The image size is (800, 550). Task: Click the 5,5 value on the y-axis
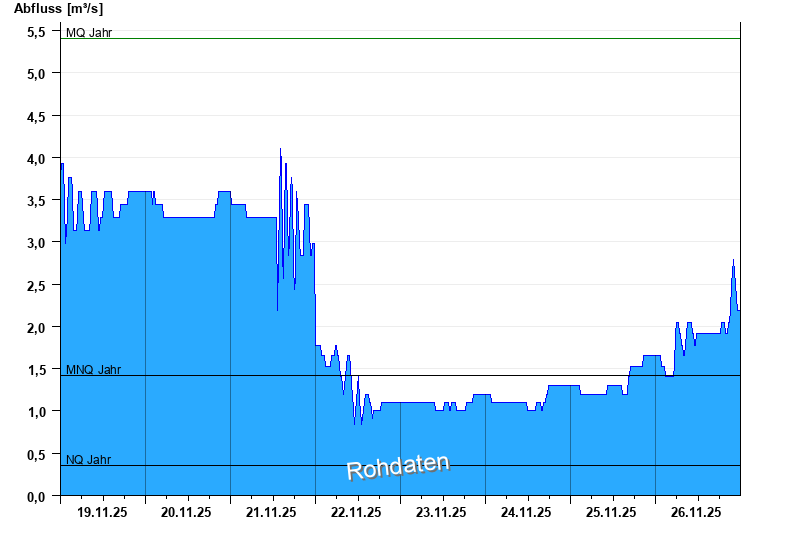click(x=36, y=31)
